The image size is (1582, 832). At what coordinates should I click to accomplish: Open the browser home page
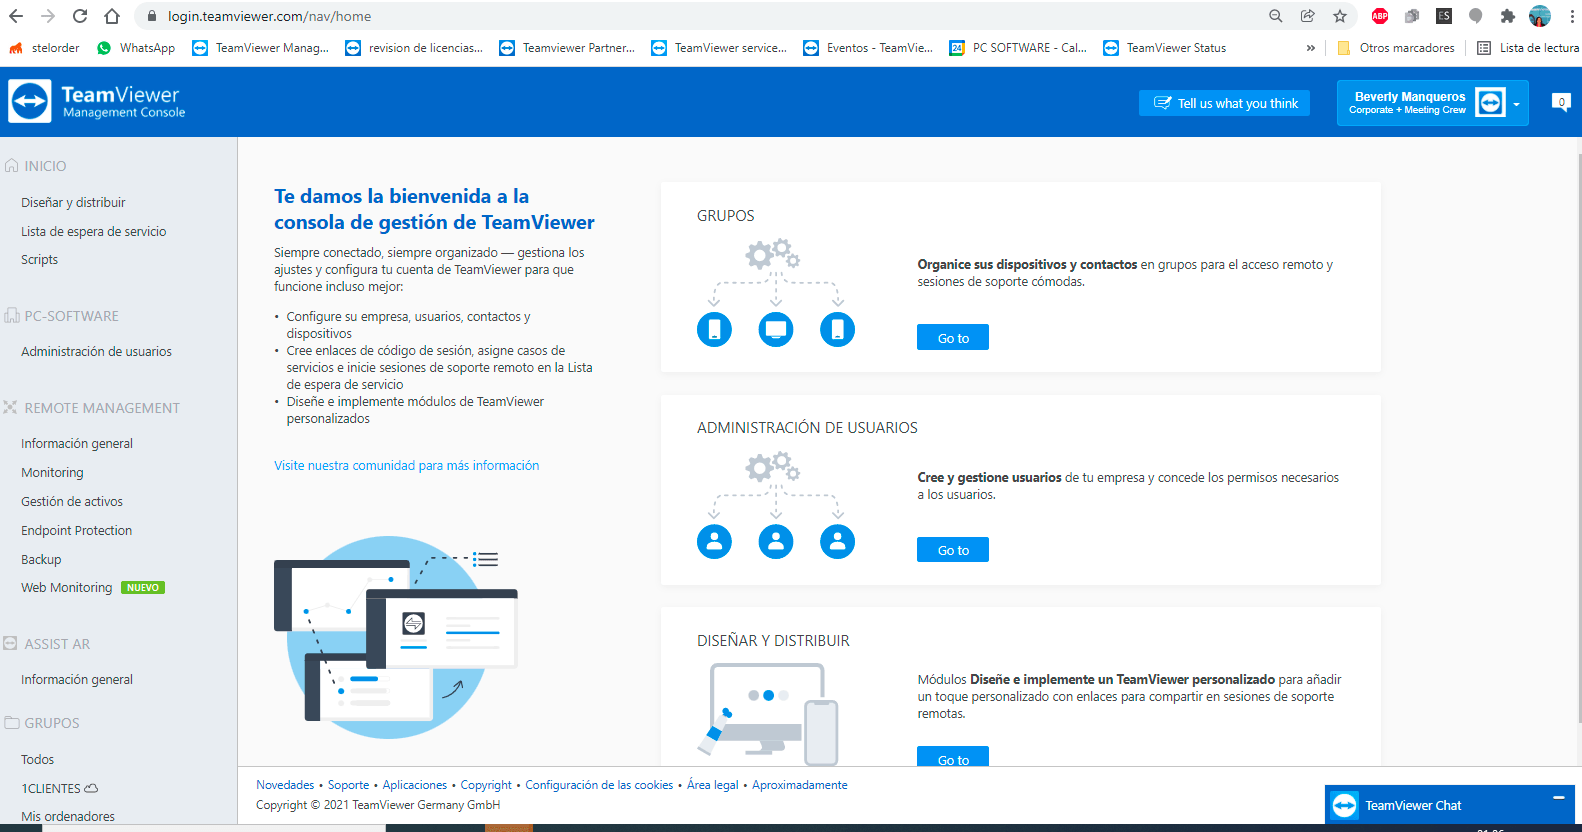pyautogui.click(x=112, y=16)
